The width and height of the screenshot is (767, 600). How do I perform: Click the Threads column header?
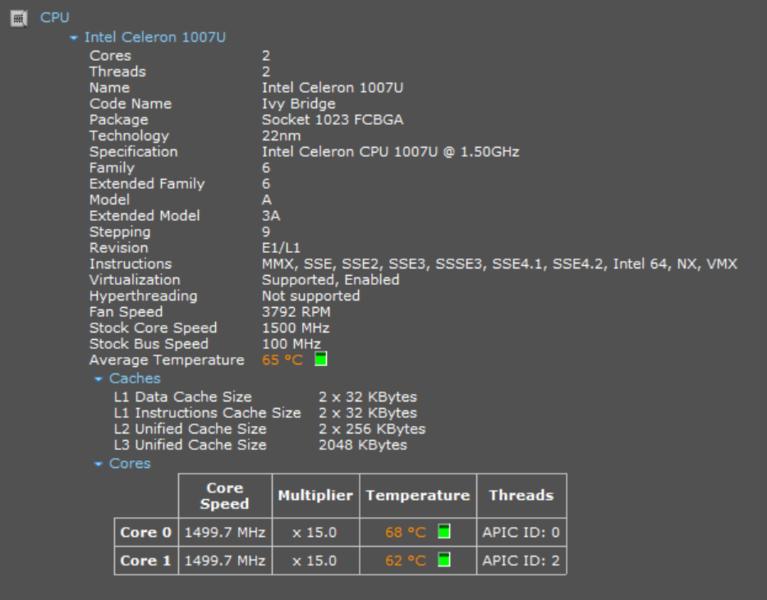(521, 496)
